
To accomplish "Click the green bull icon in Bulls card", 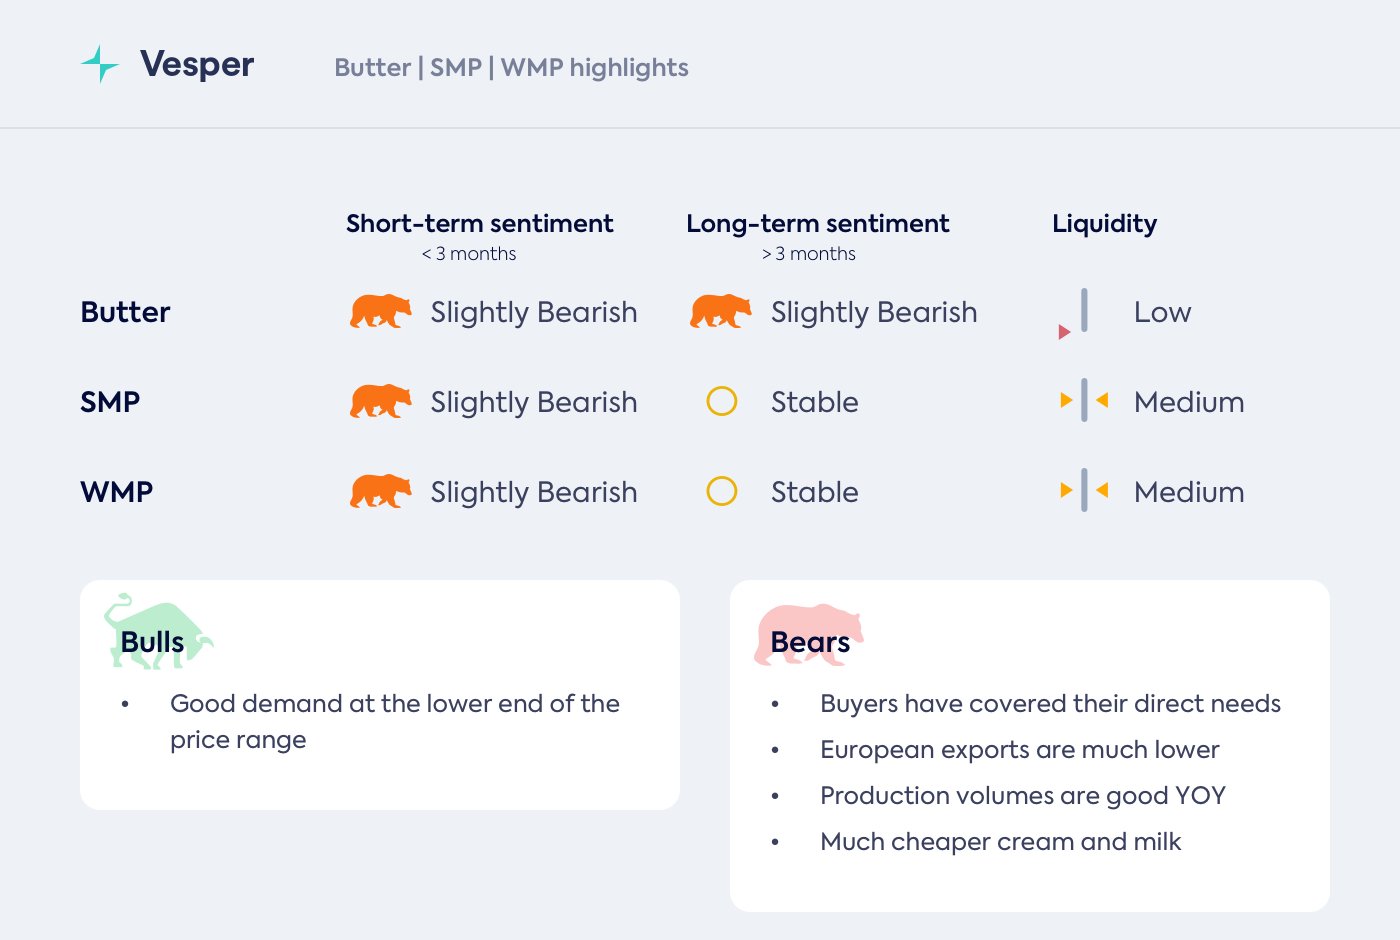I will click(x=157, y=632).
